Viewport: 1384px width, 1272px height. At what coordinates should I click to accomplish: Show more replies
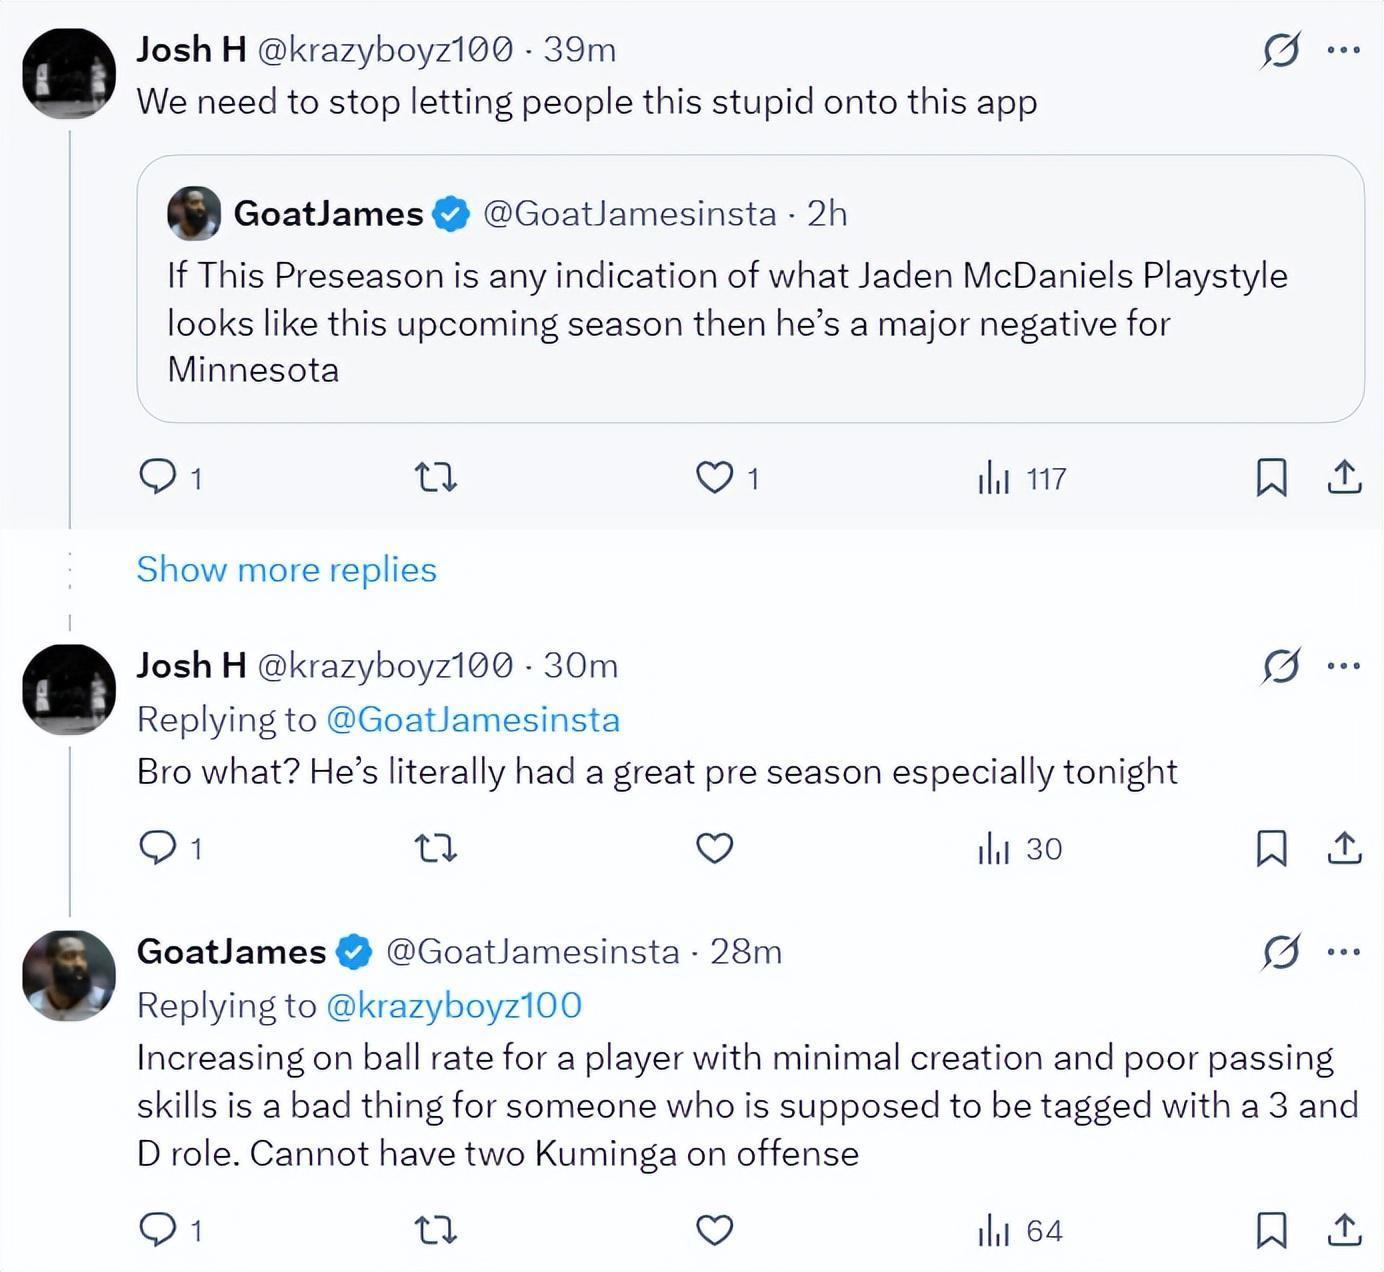point(287,569)
